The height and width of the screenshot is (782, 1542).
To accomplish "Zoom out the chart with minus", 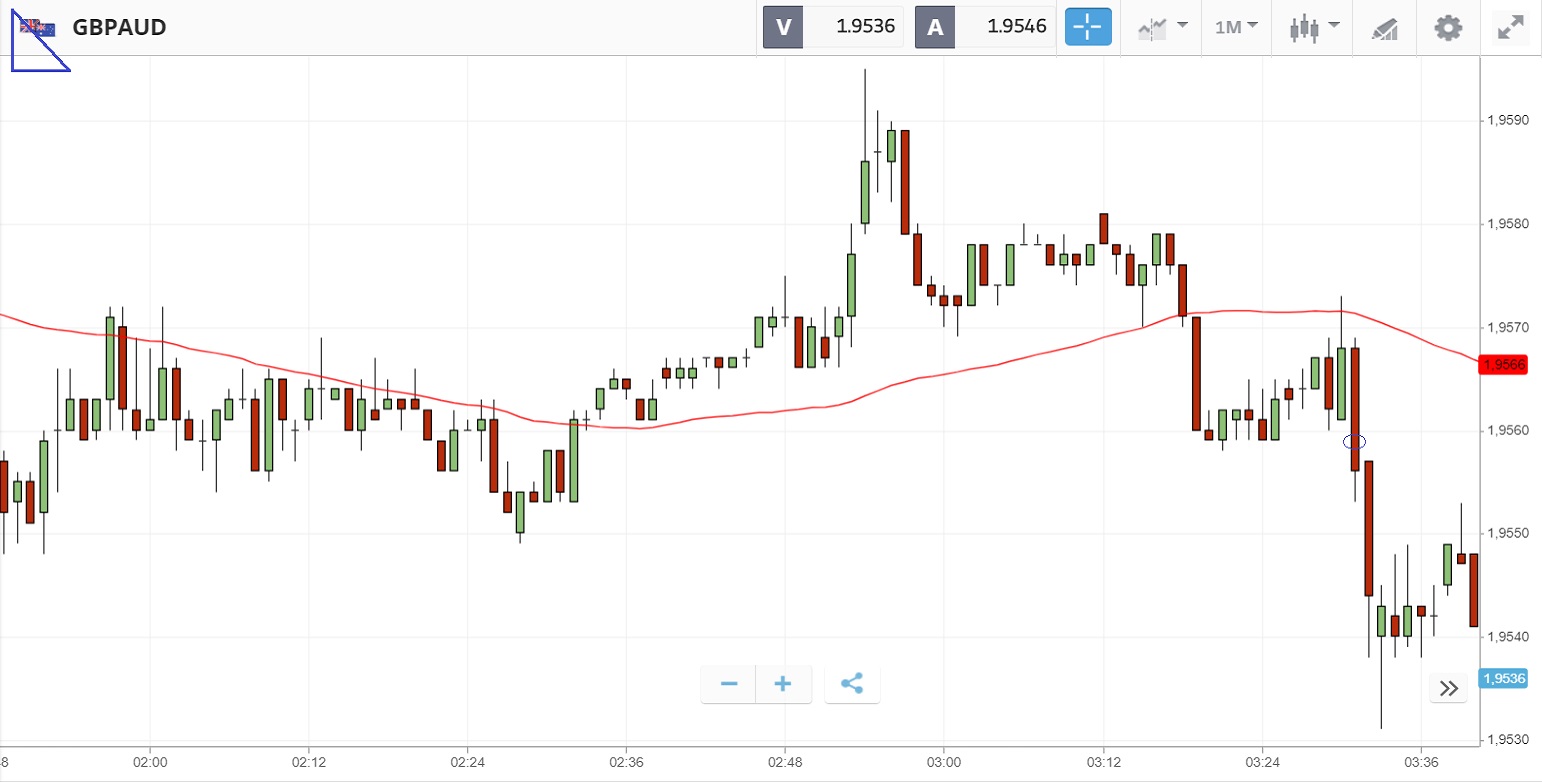I will click(x=729, y=684).
